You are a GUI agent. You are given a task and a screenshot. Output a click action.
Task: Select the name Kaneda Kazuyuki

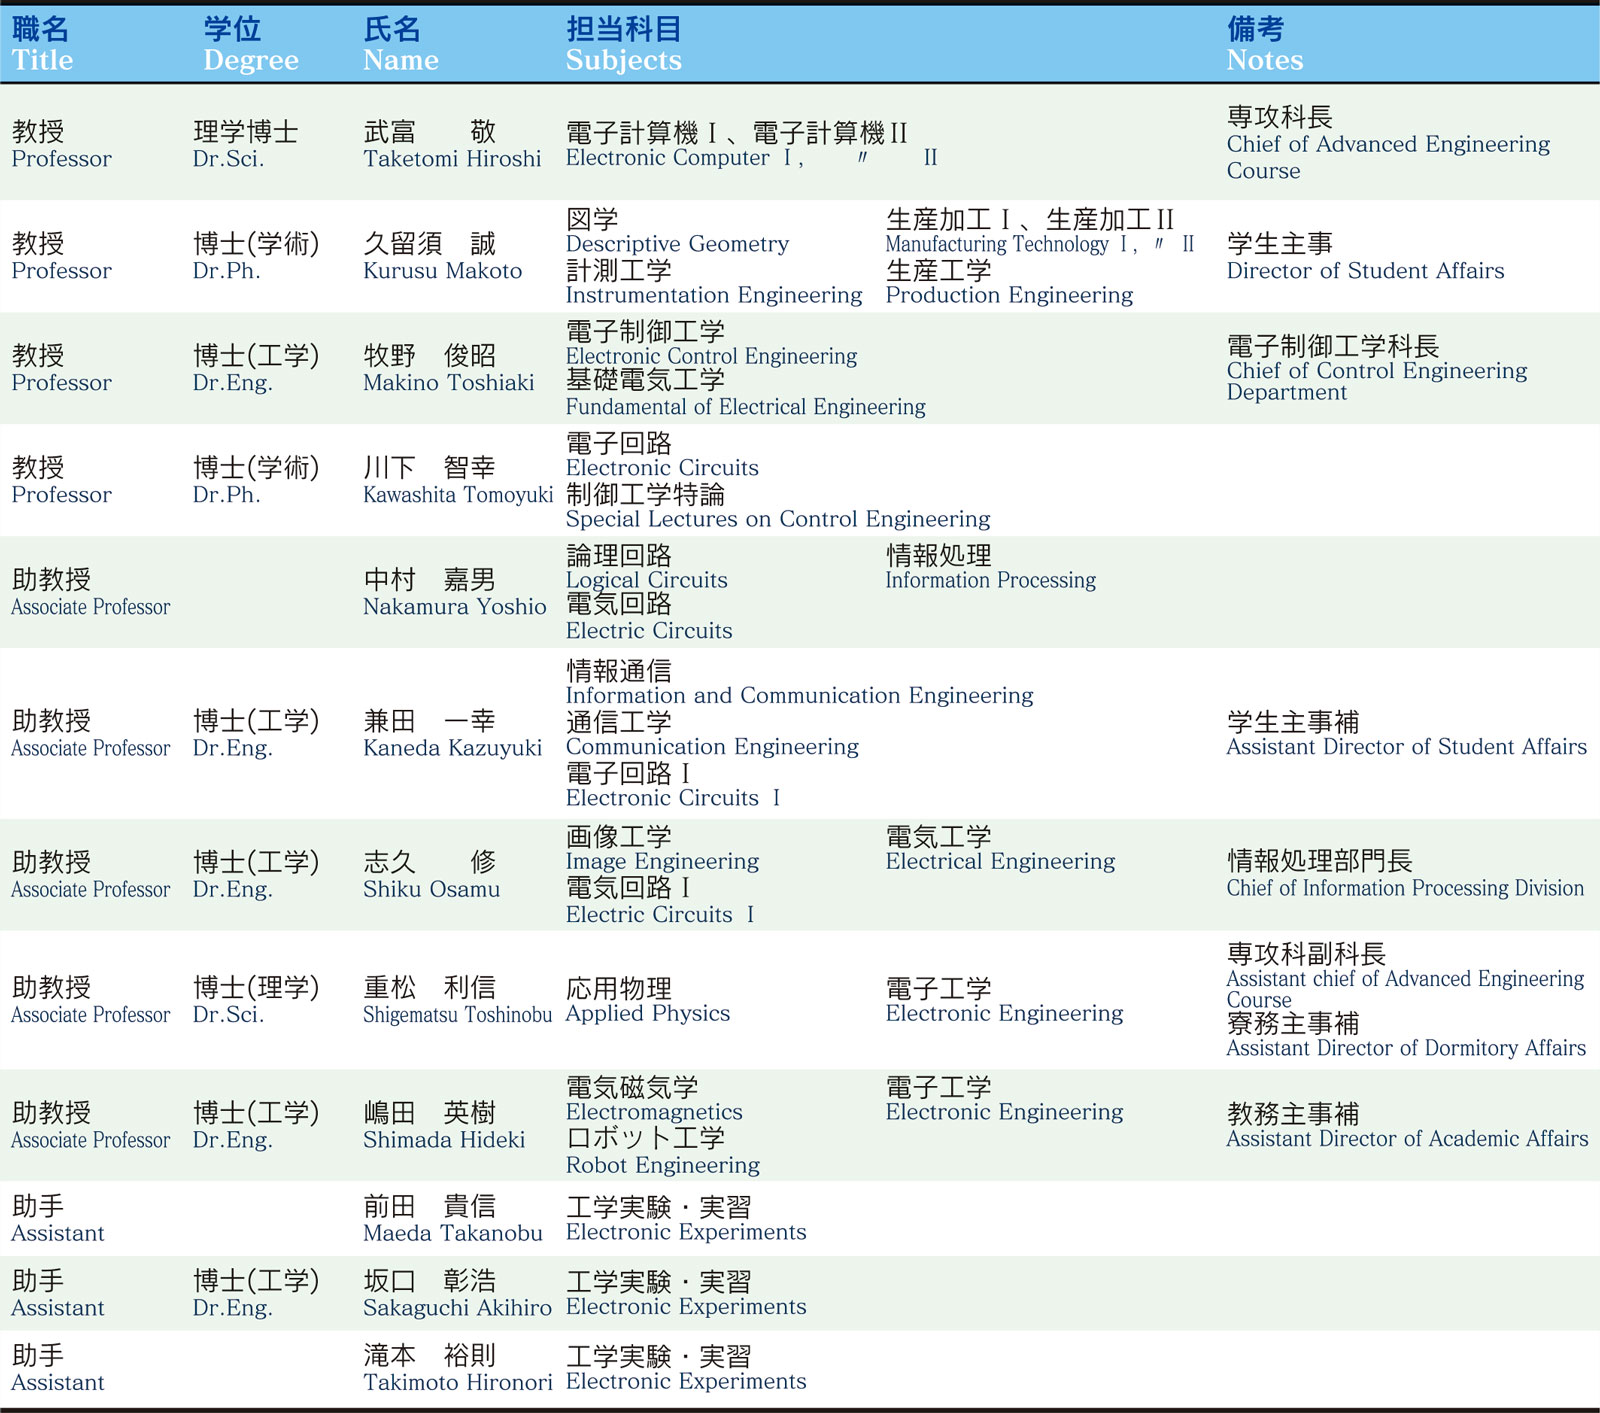[452, 748]
